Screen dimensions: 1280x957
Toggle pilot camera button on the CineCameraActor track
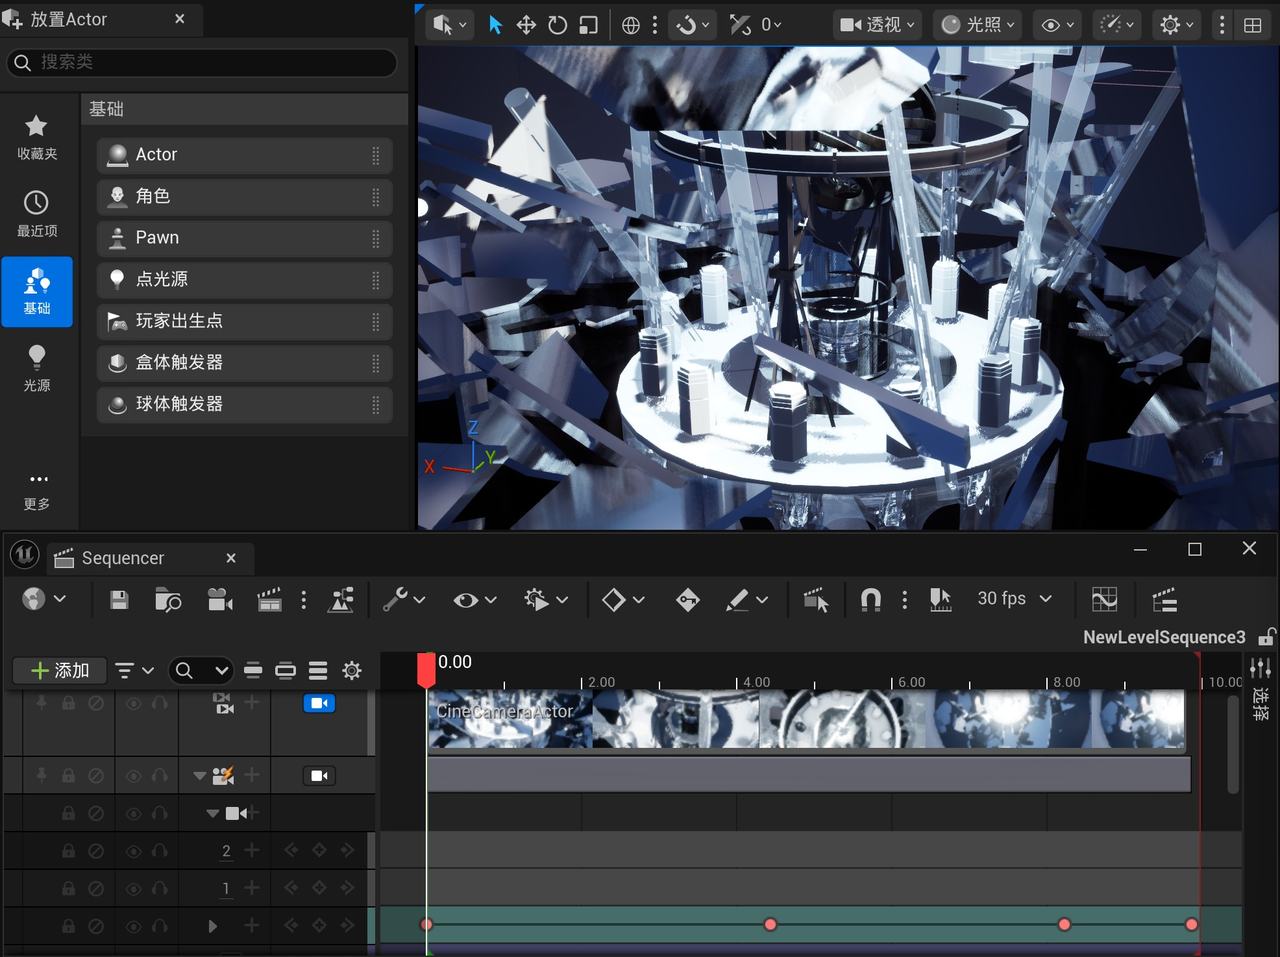(x=319, y=776)
